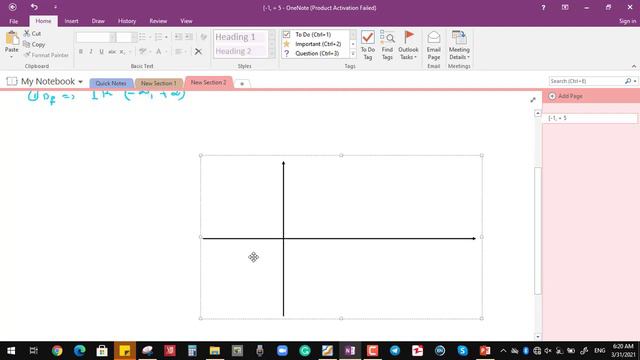Switch to the History tab
640x360 pixels.
[127, 21]
